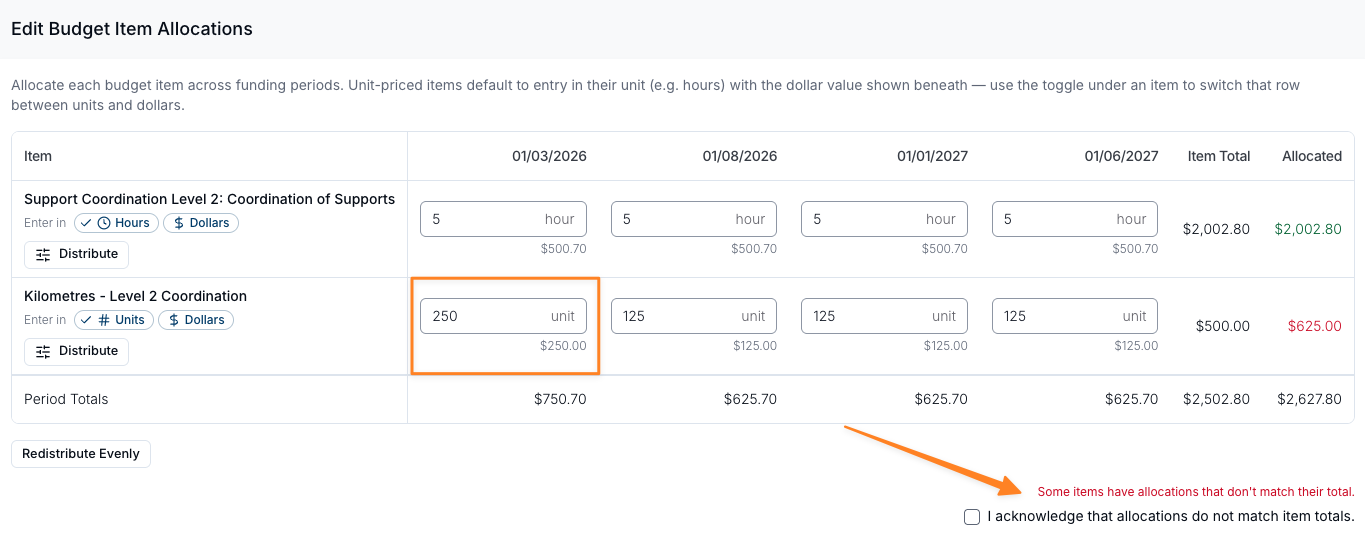The image size is (1365, 540).
Task: Edit Support Coordination hours for 01/06/2027
Action: (x=1075, y=219)
